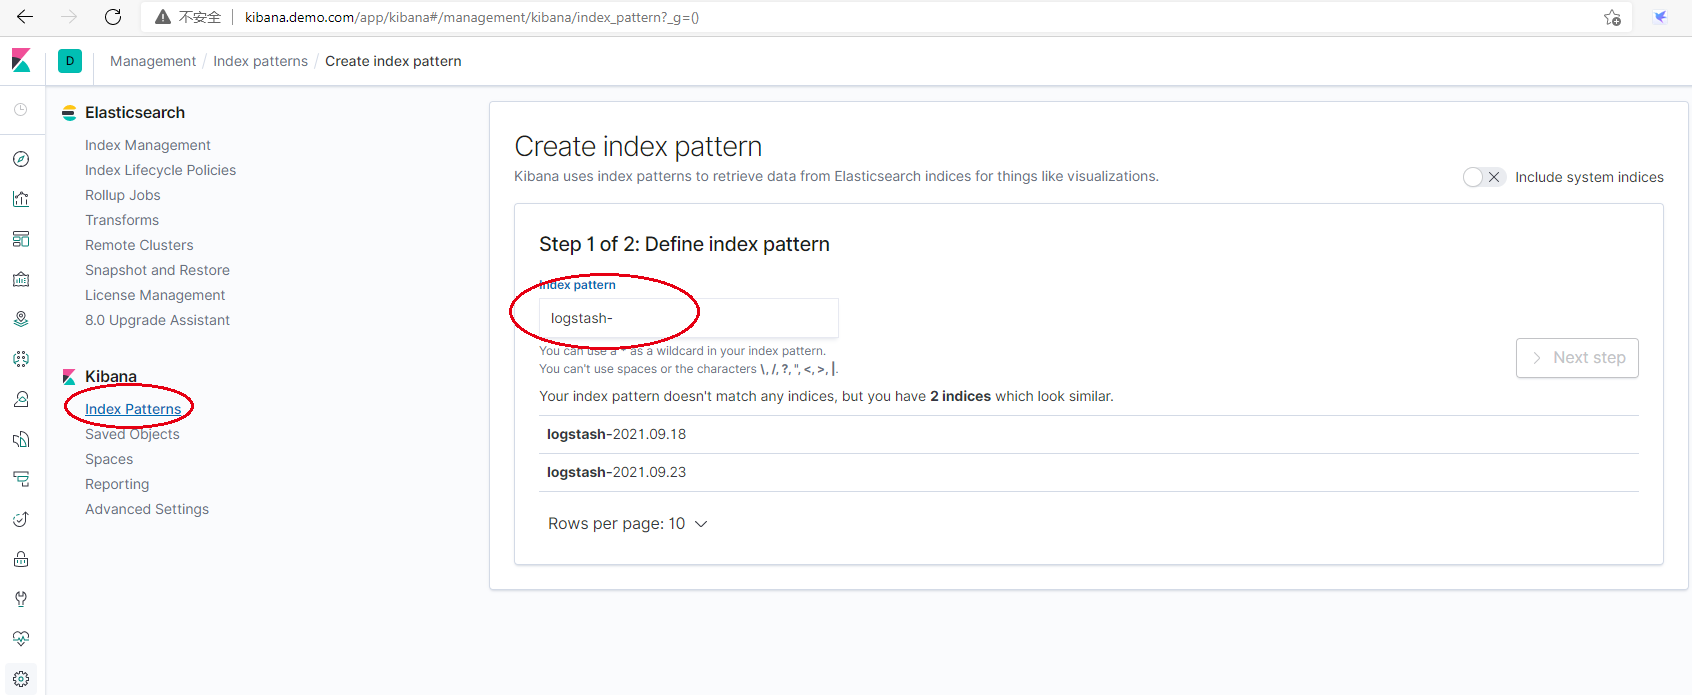Viewport: 1692px width, 695px height.
Task: Go back with browser back arrow
Action: click(x=25, y=17)
